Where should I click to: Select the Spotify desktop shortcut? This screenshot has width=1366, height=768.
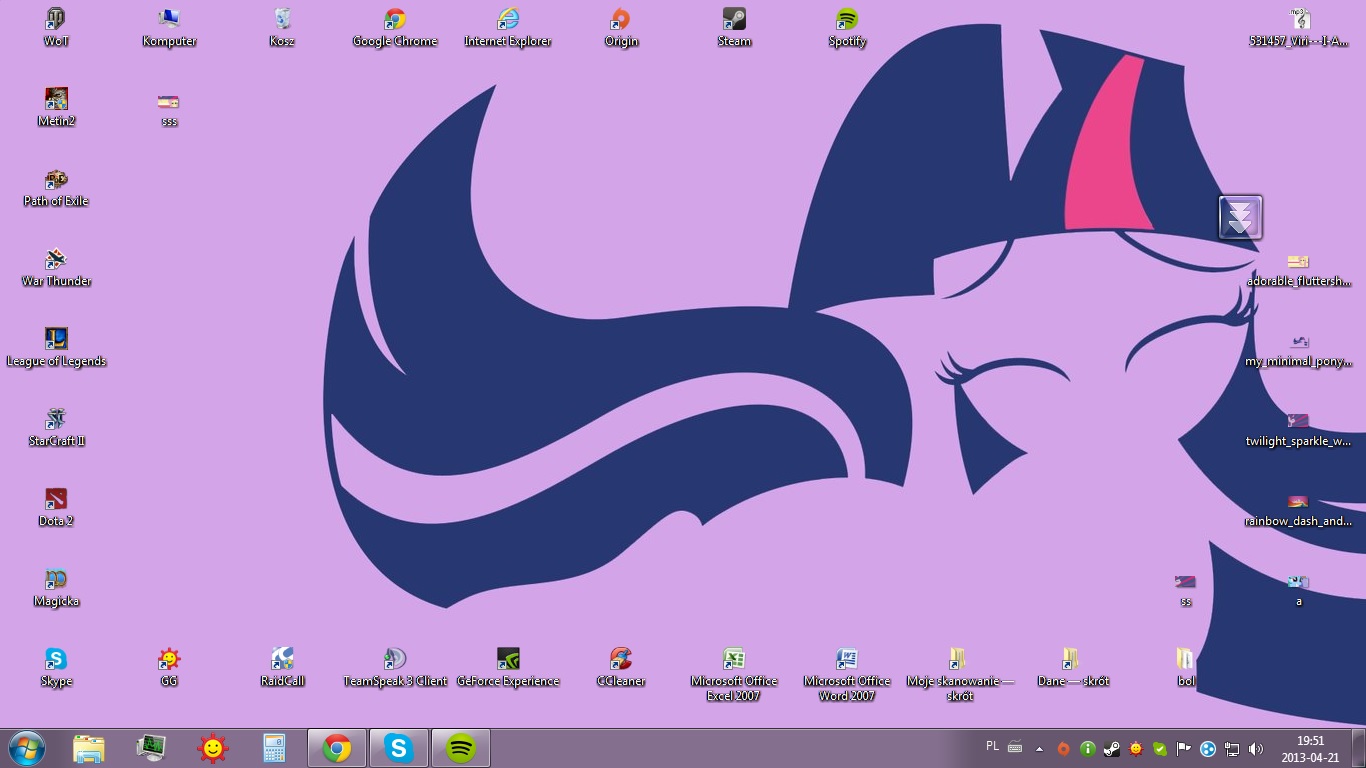847,27
